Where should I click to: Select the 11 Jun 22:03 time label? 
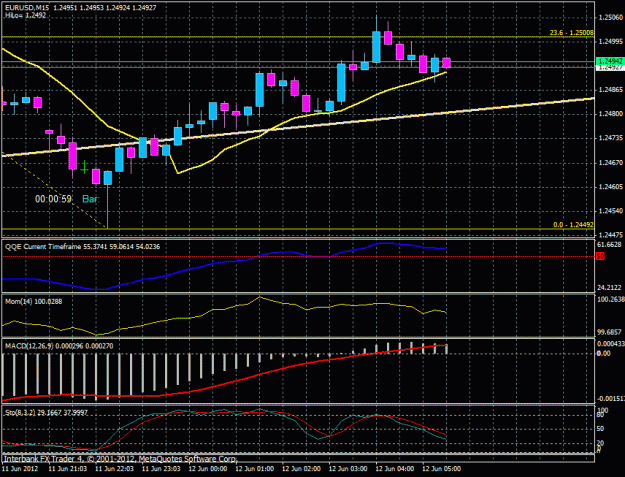tap(114, 469)
